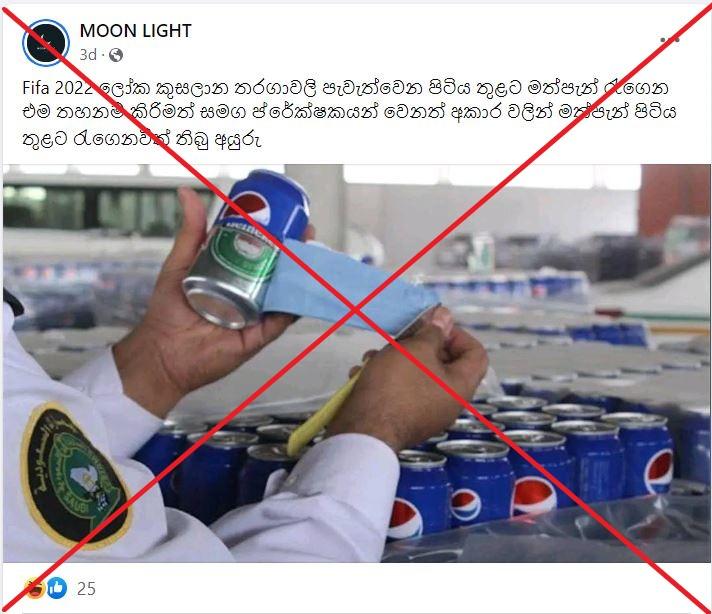Click the Sinhala caption's last line of text
The width and height of the screenshot is (712, 614).
141,140
